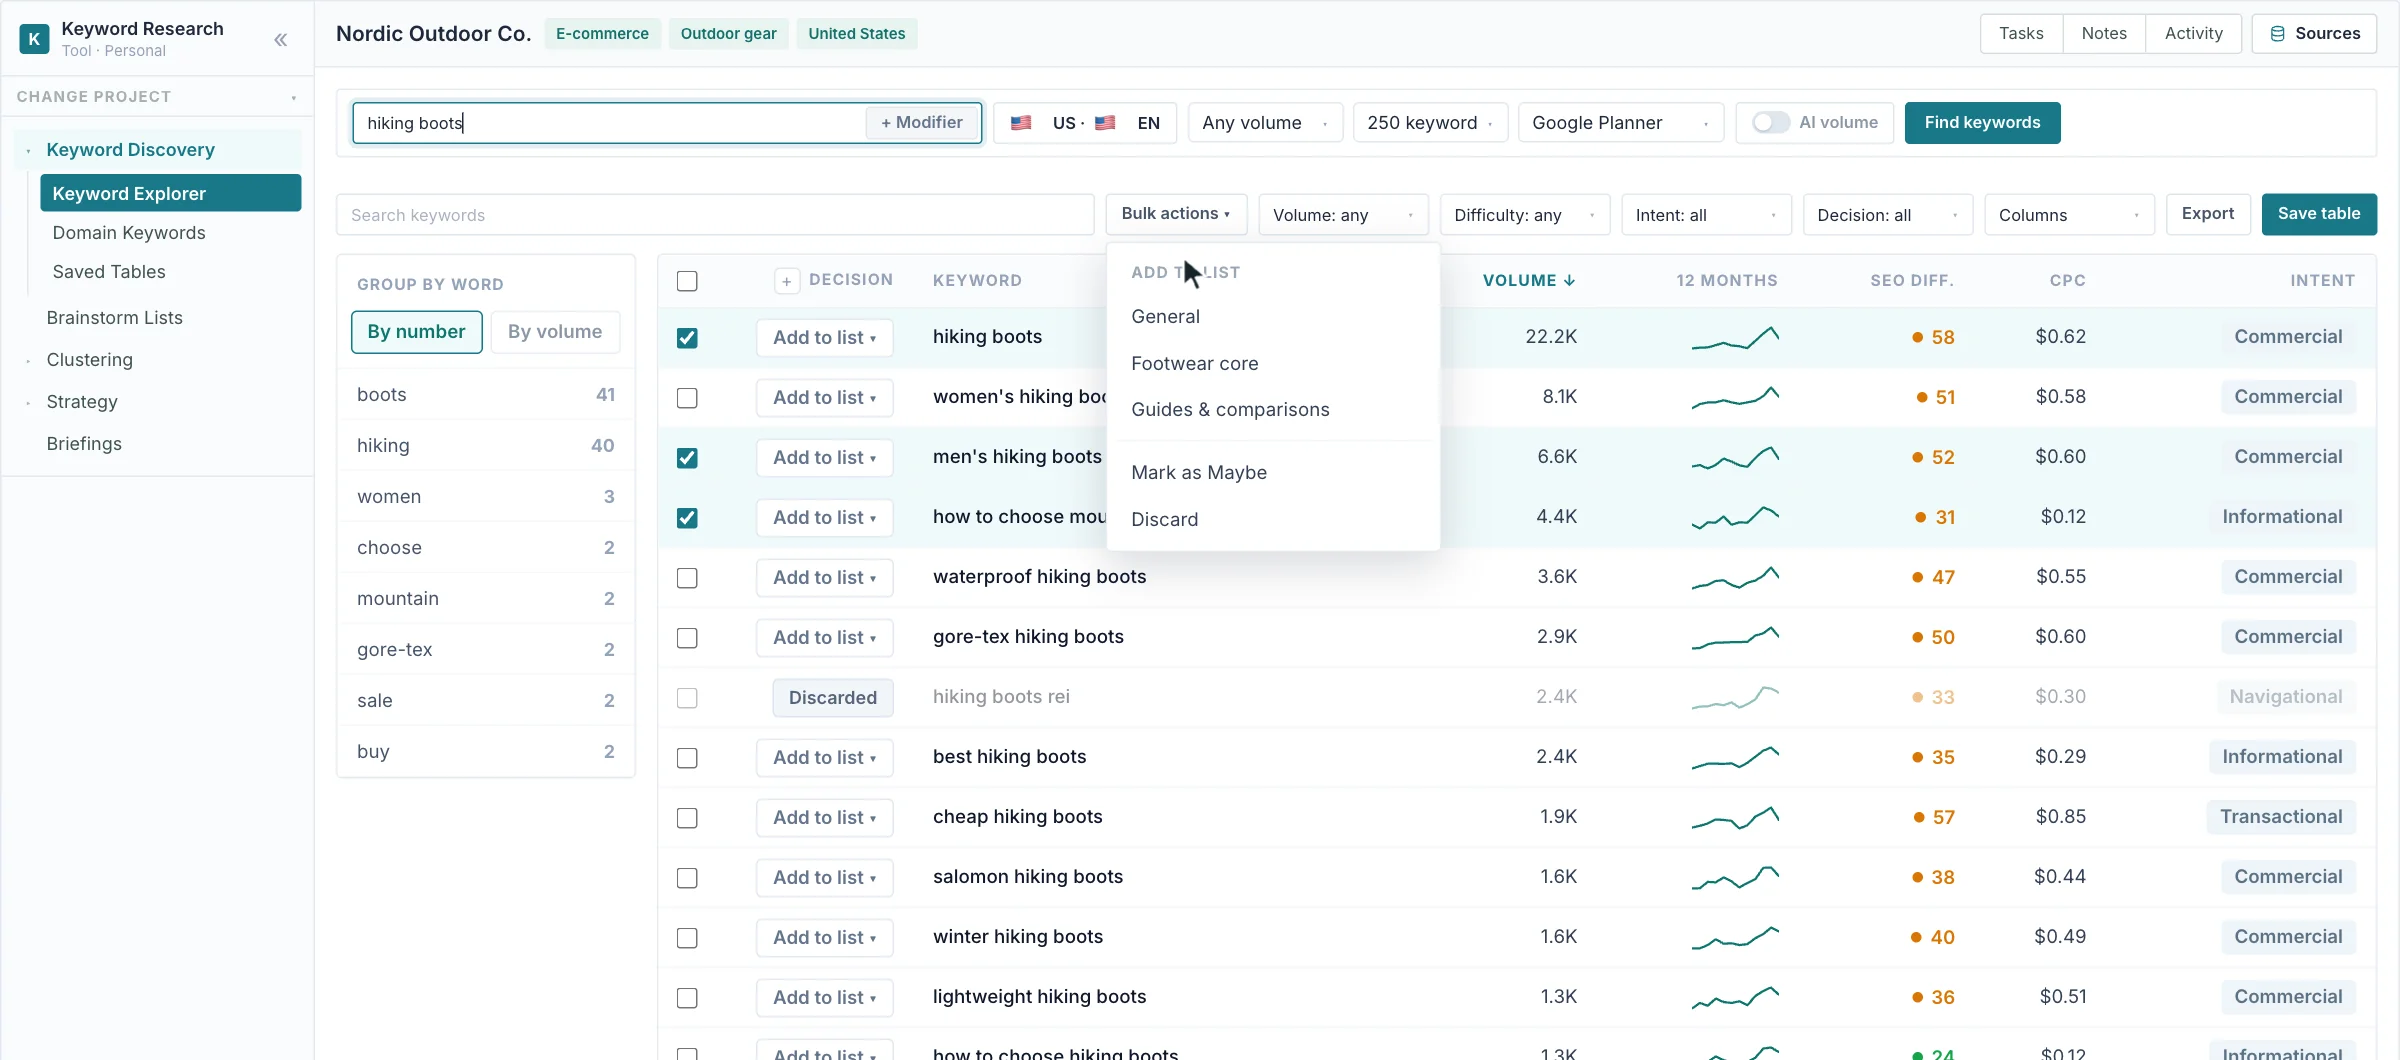This screenshot has width=2400, height=1060.
Task: Click the Discarded badge for hiking boots rei
Action: pos(832,698)
